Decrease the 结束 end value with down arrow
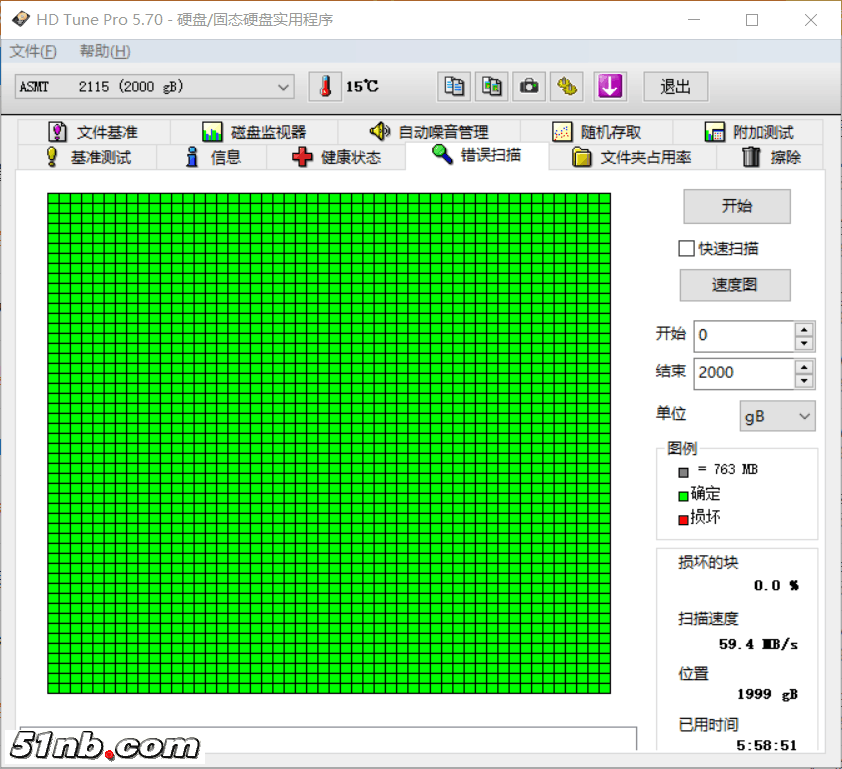 (804, 380)
